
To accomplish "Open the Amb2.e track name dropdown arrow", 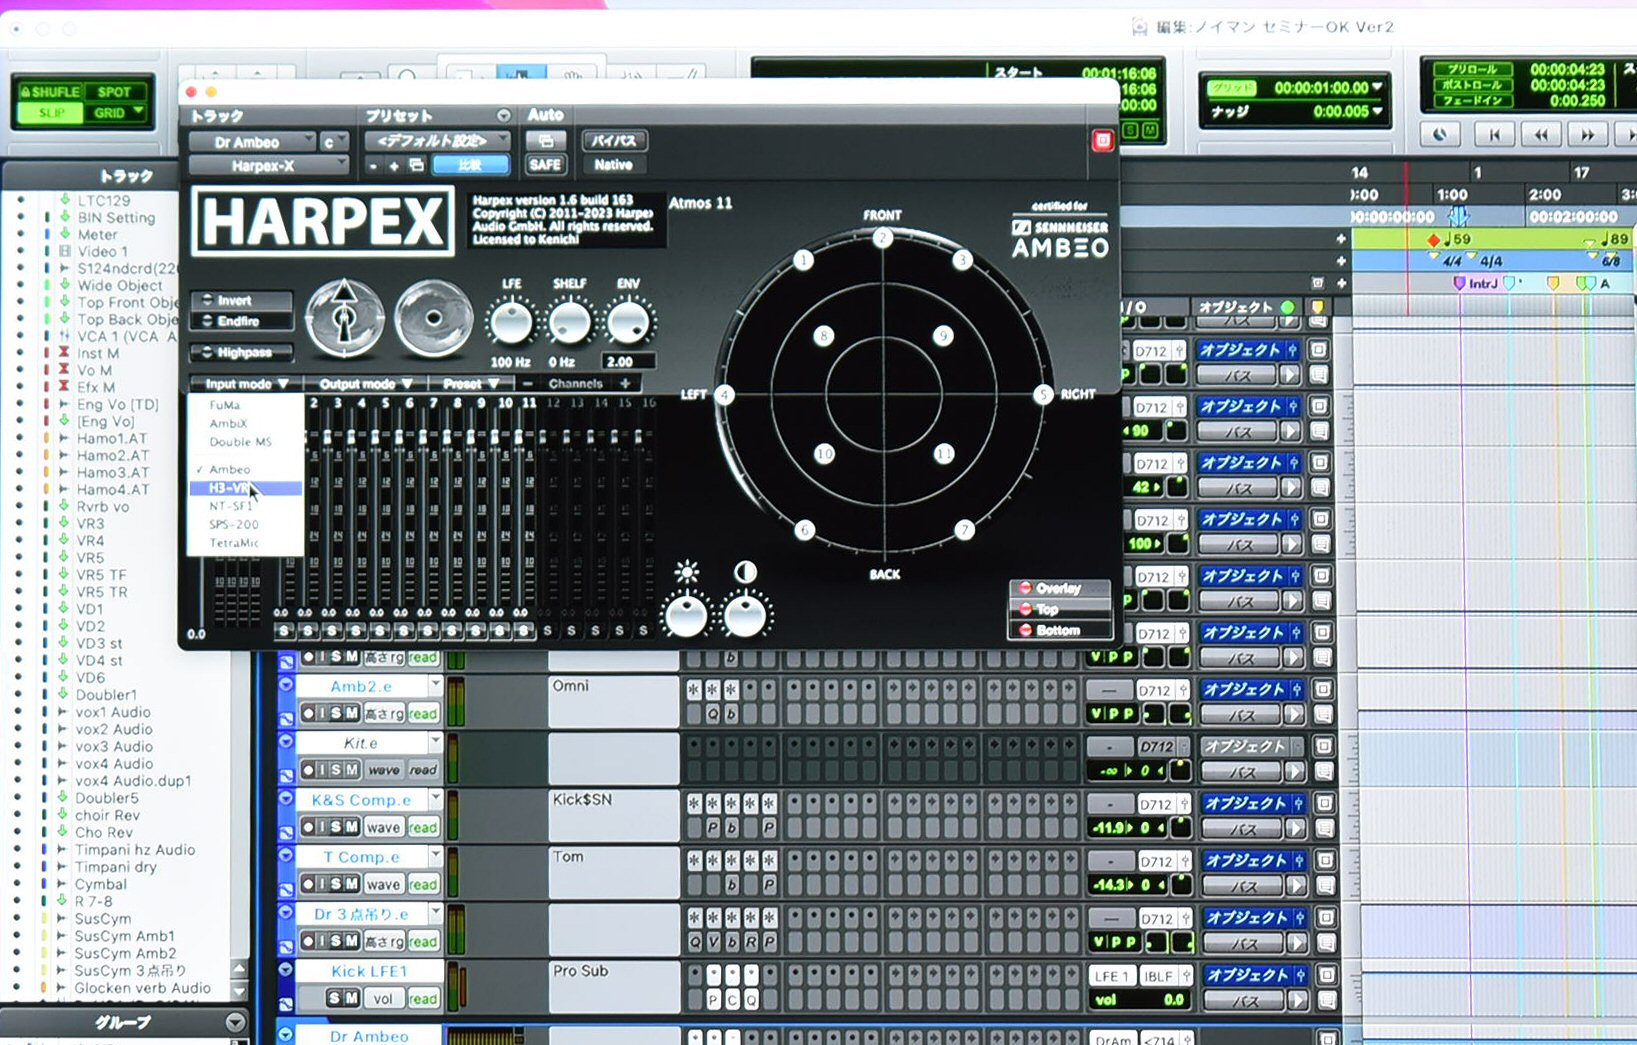I will 435,685.
